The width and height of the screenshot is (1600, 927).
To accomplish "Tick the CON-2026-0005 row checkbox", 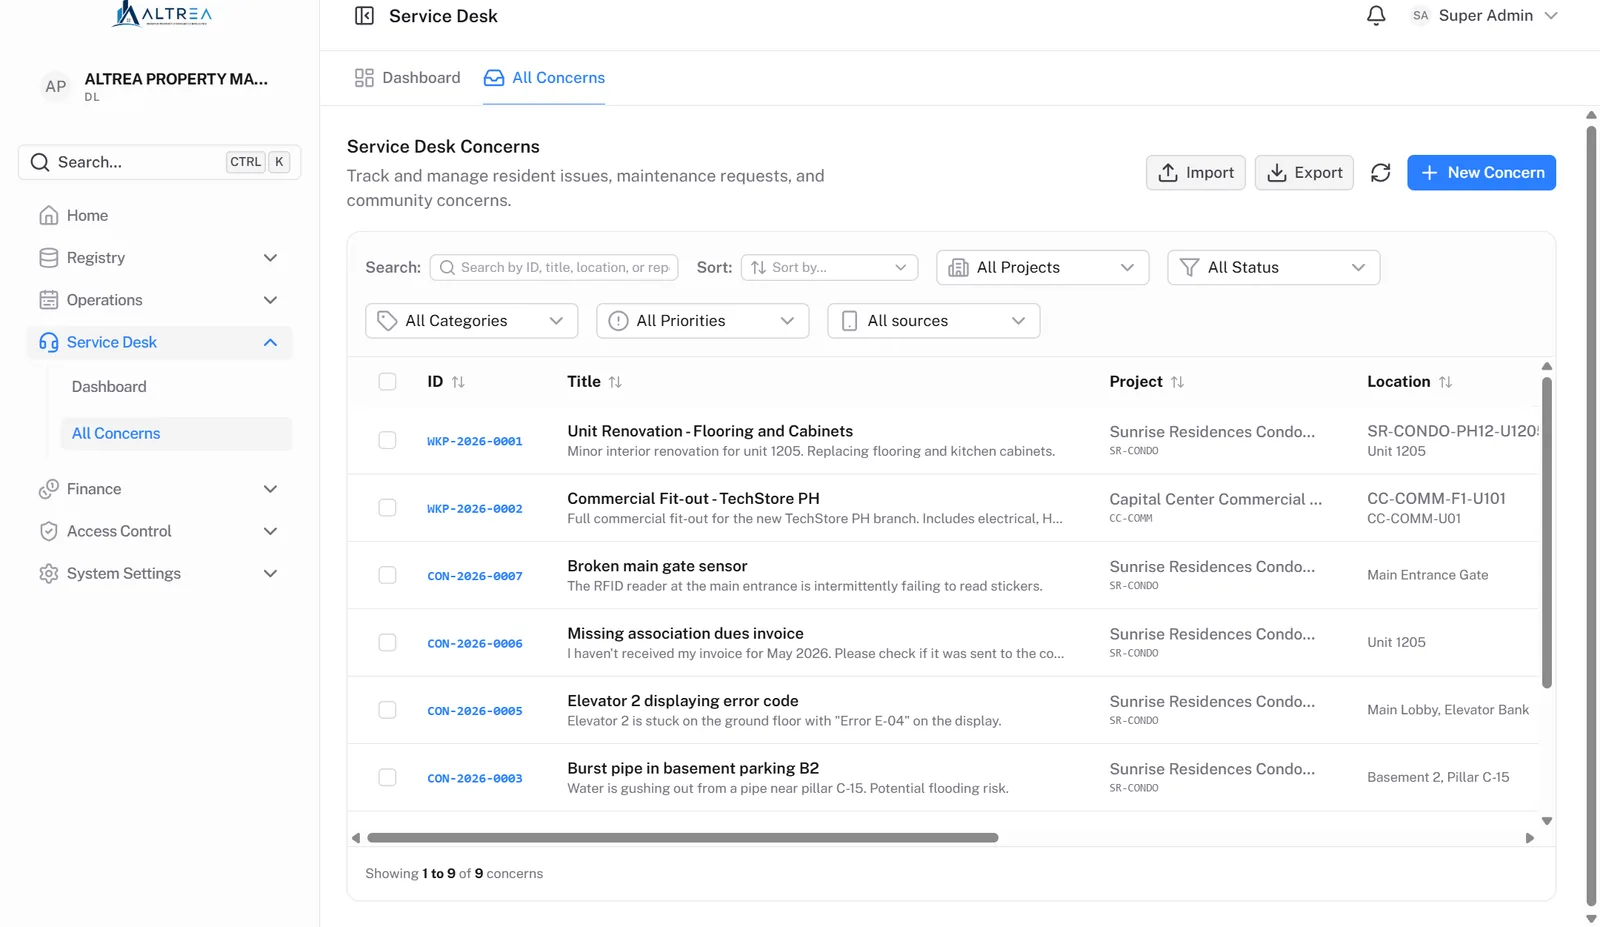I will [x=387, y=710].
